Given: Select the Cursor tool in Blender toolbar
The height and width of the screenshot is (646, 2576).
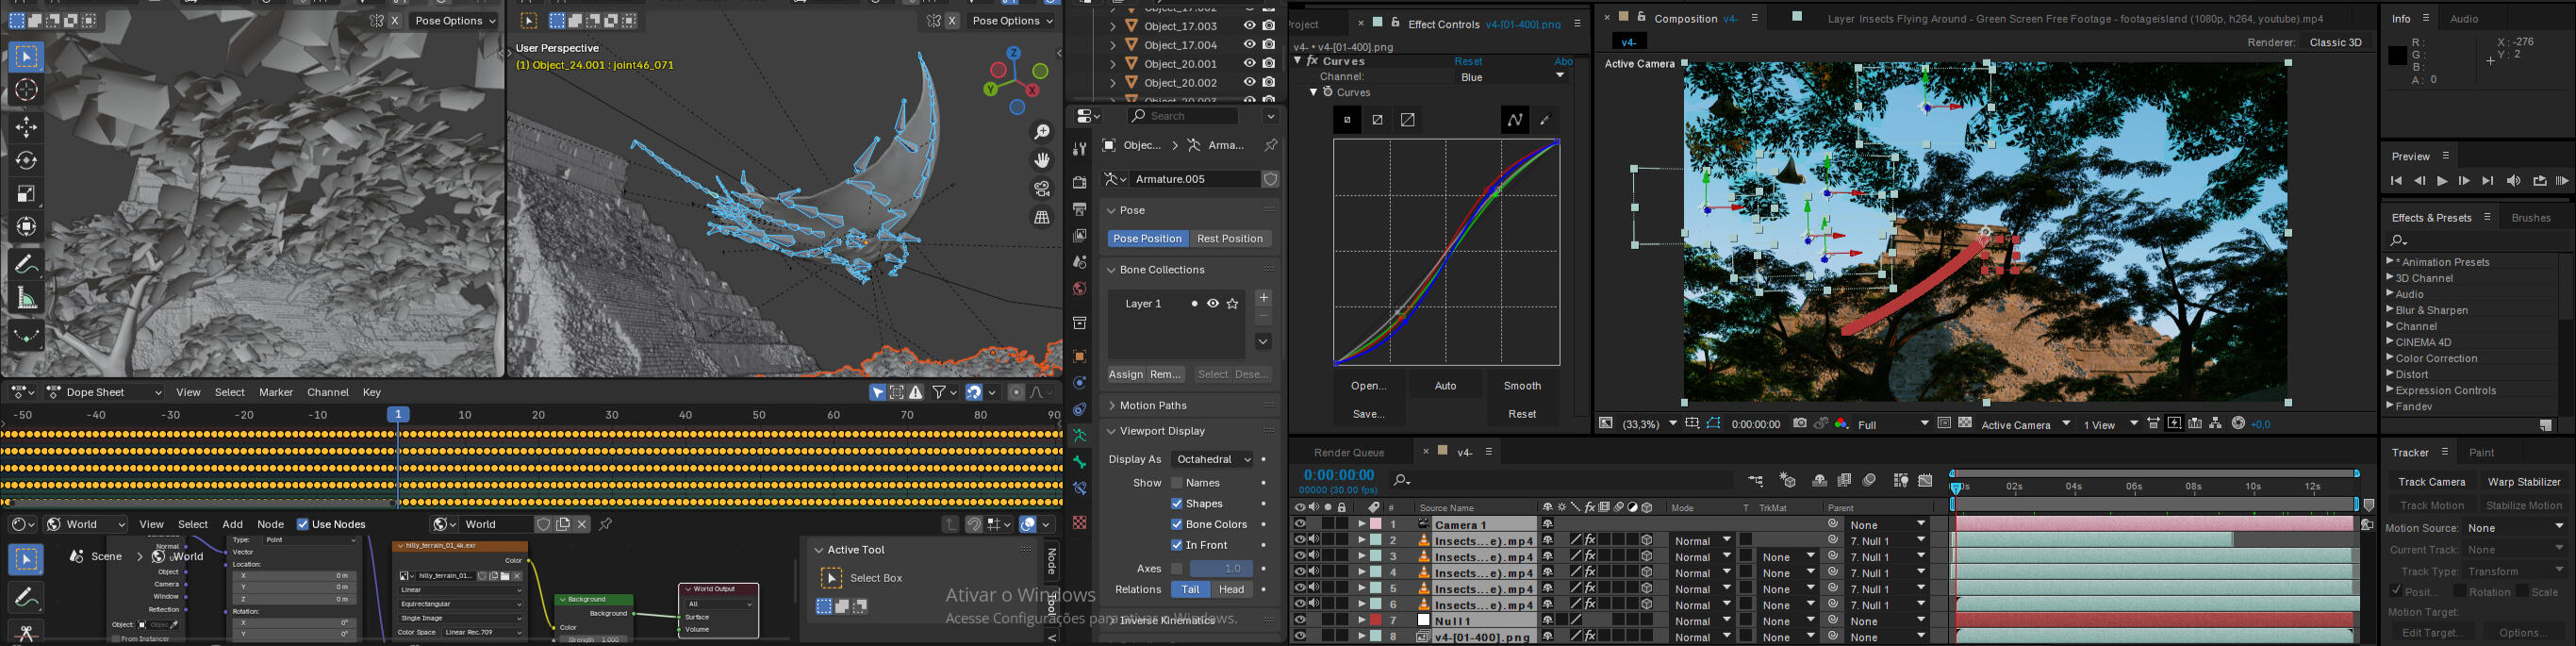Looking at the screenshot, I should coord(27,90).
